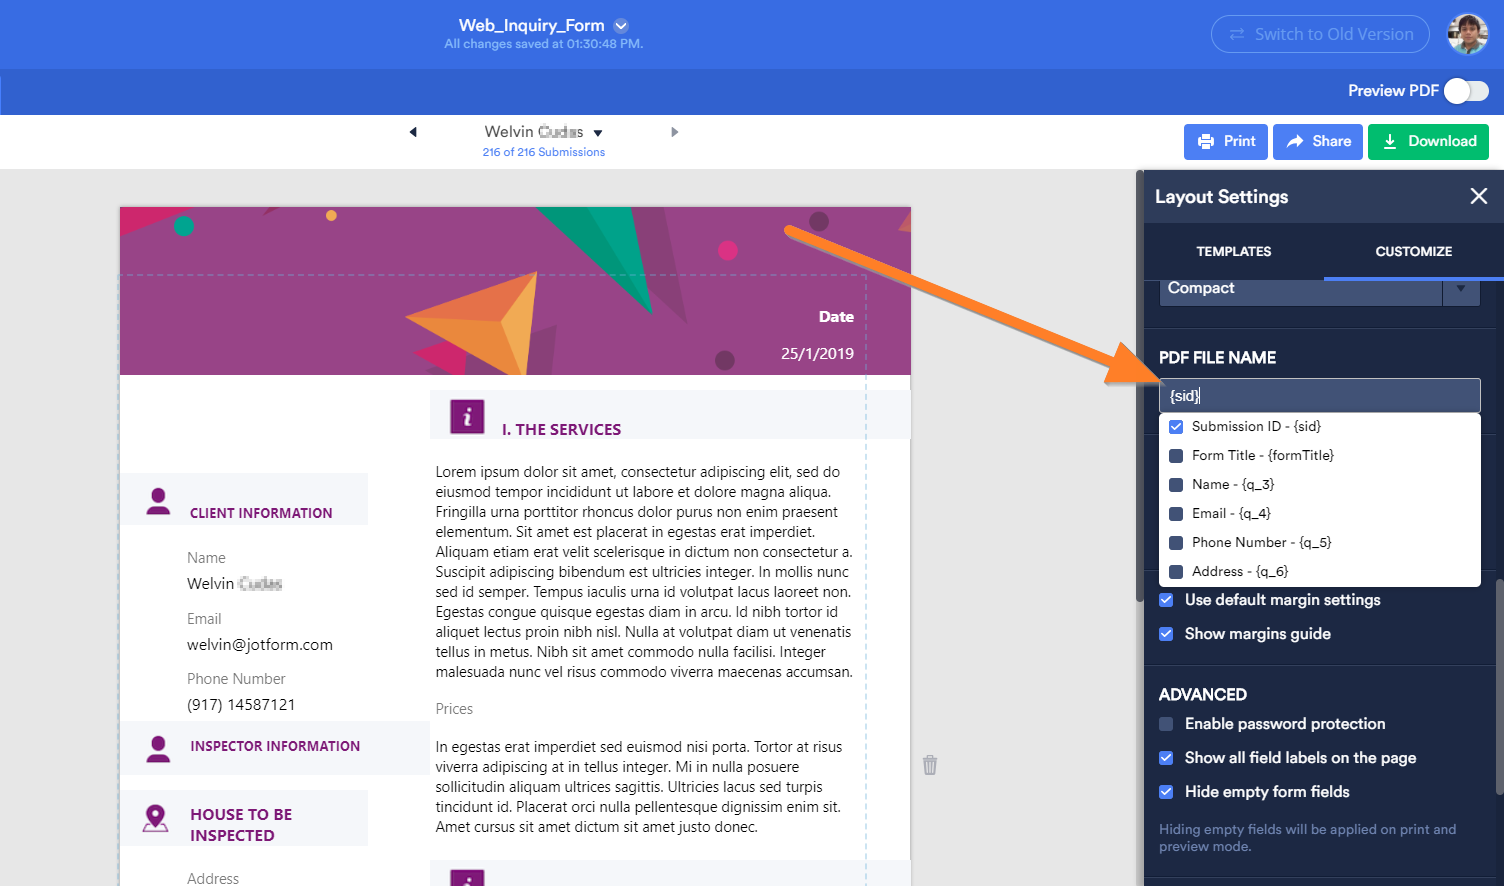Click the previous submission arrow
Screen dimensions: 1504x886
413,132
